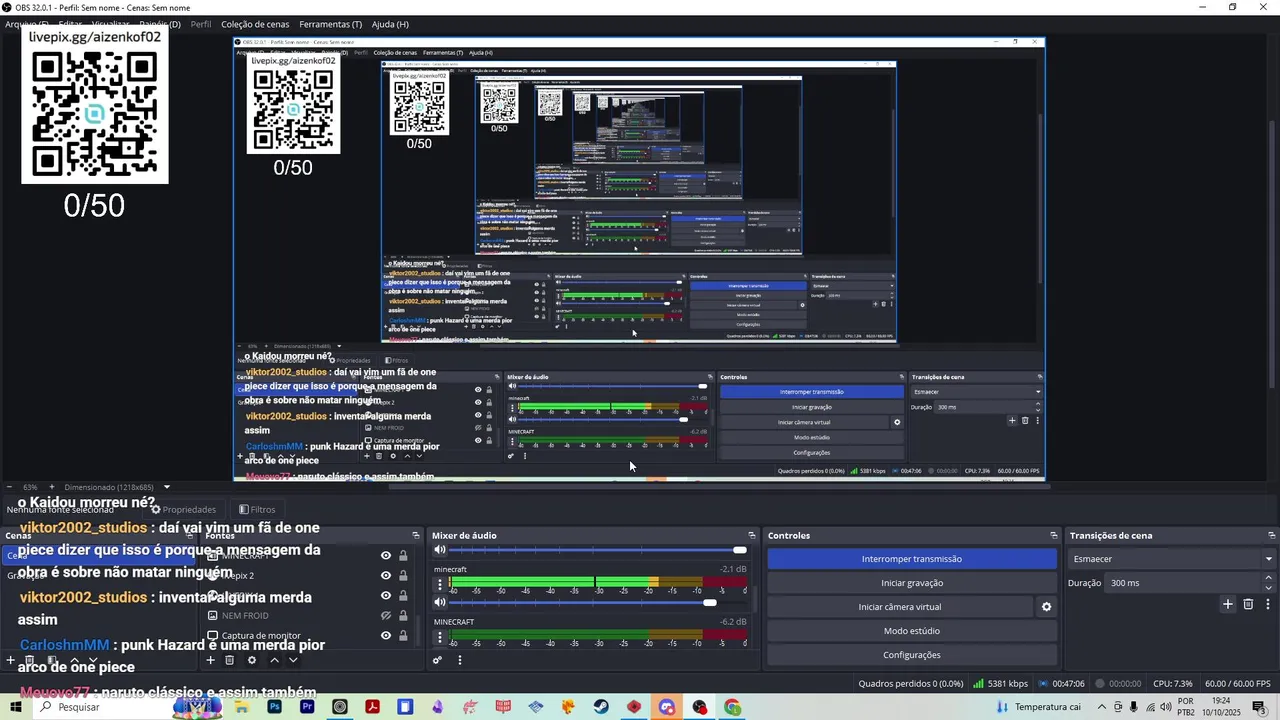Undock the Transições de cena panel
This screenshot has width=1280, height=720.
pyautogui.click(x=1272, y=536)
